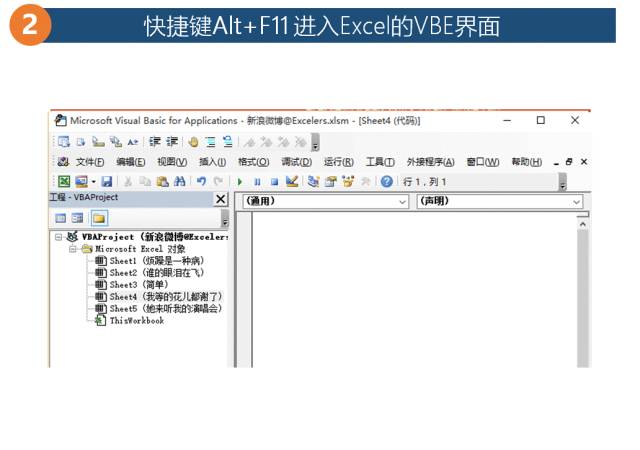
Task: Toggle breakpoint with the hand icon
Action: 193,142
